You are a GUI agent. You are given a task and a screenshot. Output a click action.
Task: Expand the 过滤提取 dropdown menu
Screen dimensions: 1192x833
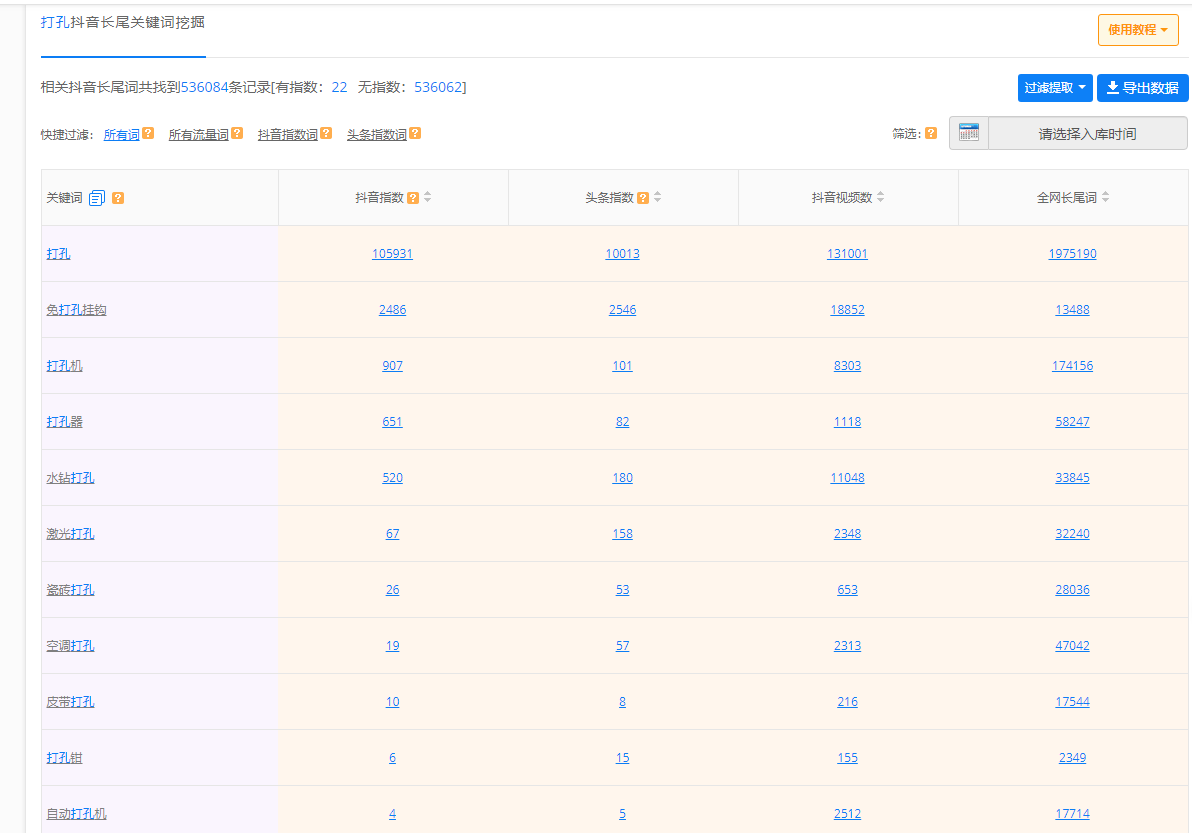1055,88
